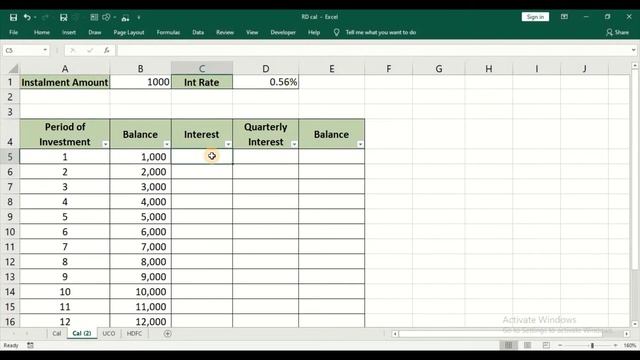Open the Interest column filter dropdown
The image size is (640, 360).
[228, 144]
